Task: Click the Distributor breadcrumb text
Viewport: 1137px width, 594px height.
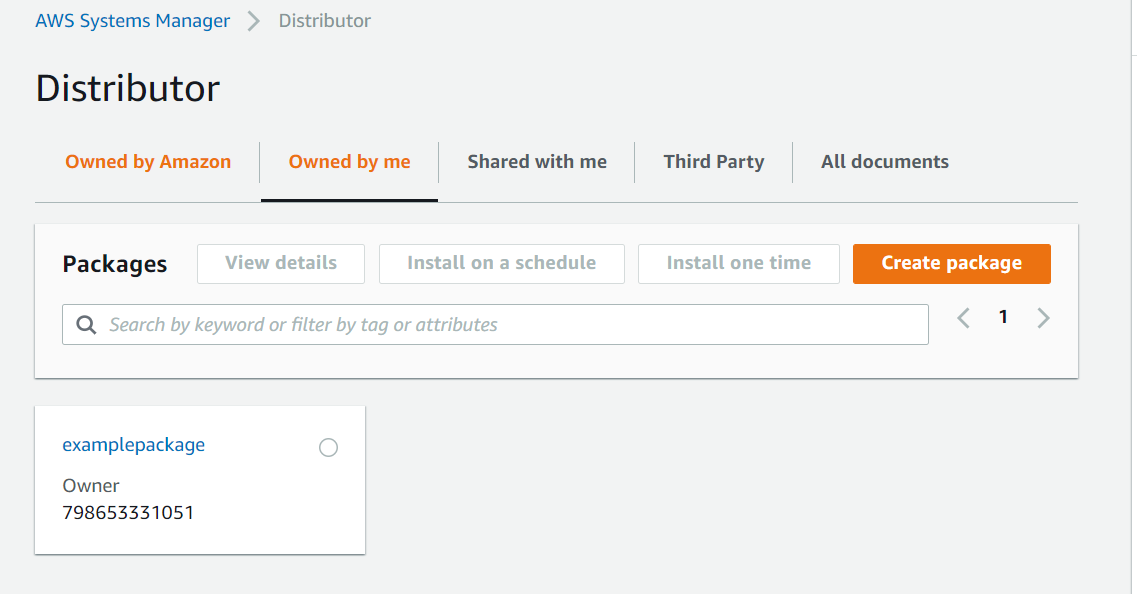Action: tap(324, 19)
